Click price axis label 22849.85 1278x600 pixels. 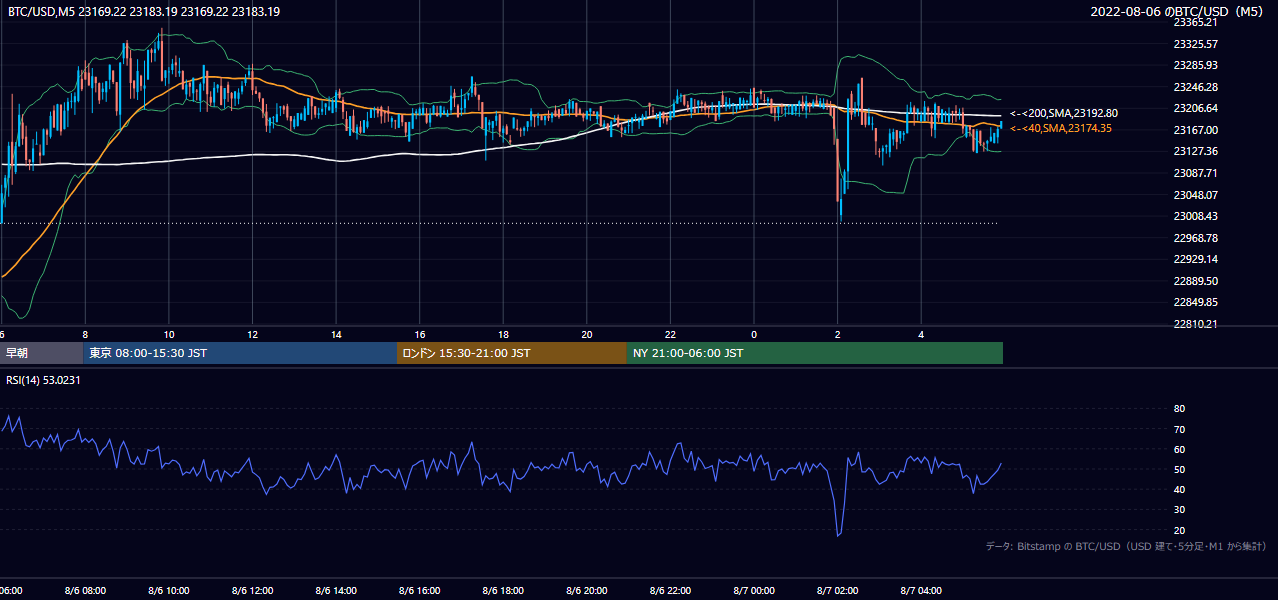click(x=1195, y=302)
